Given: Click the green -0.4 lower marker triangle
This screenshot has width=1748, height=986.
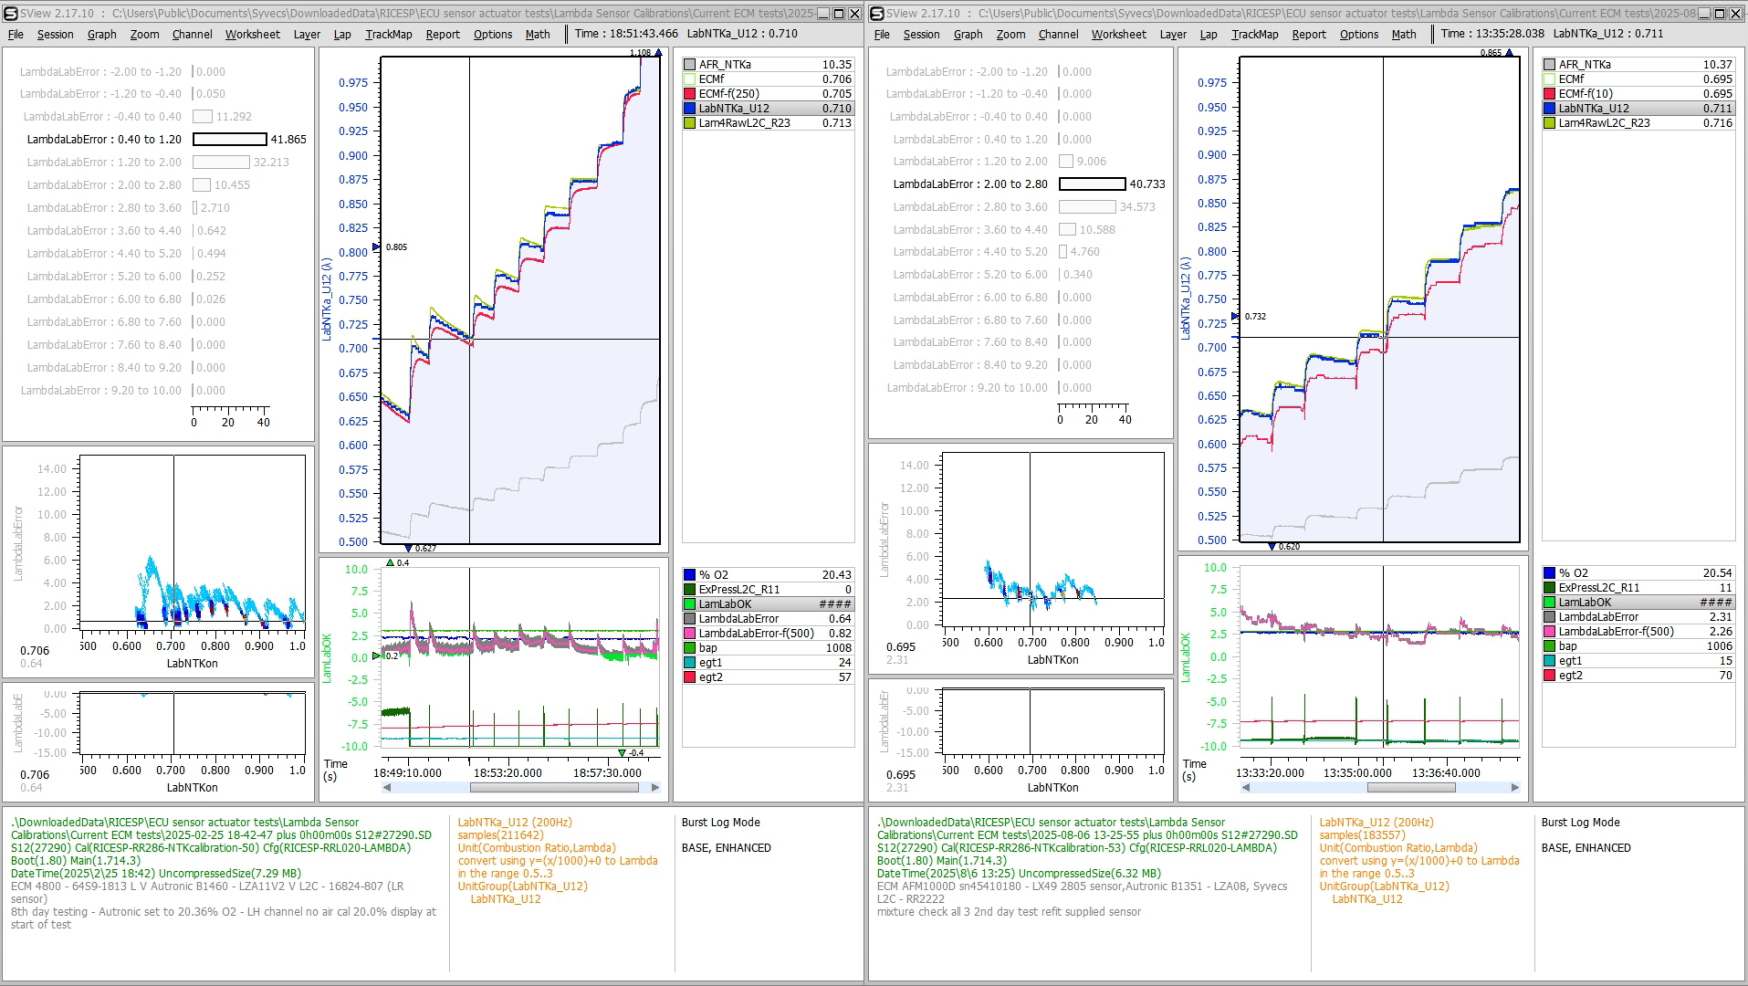Looking at the screenshot, I should tap(622, 752).
